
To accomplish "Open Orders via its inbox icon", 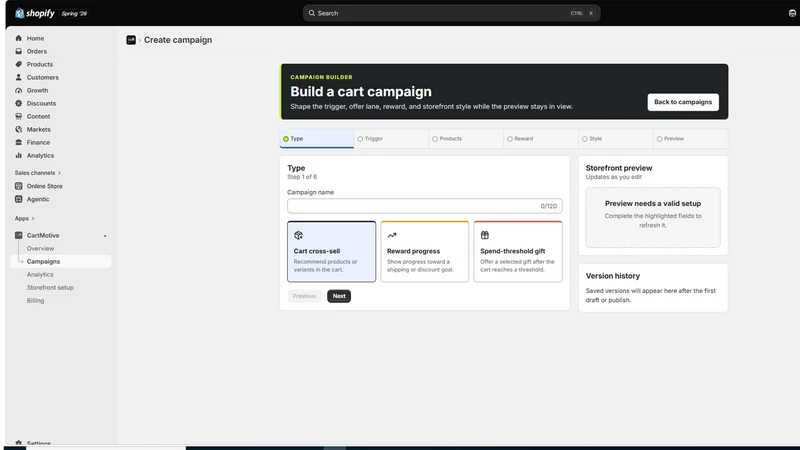I will point(18,51).
